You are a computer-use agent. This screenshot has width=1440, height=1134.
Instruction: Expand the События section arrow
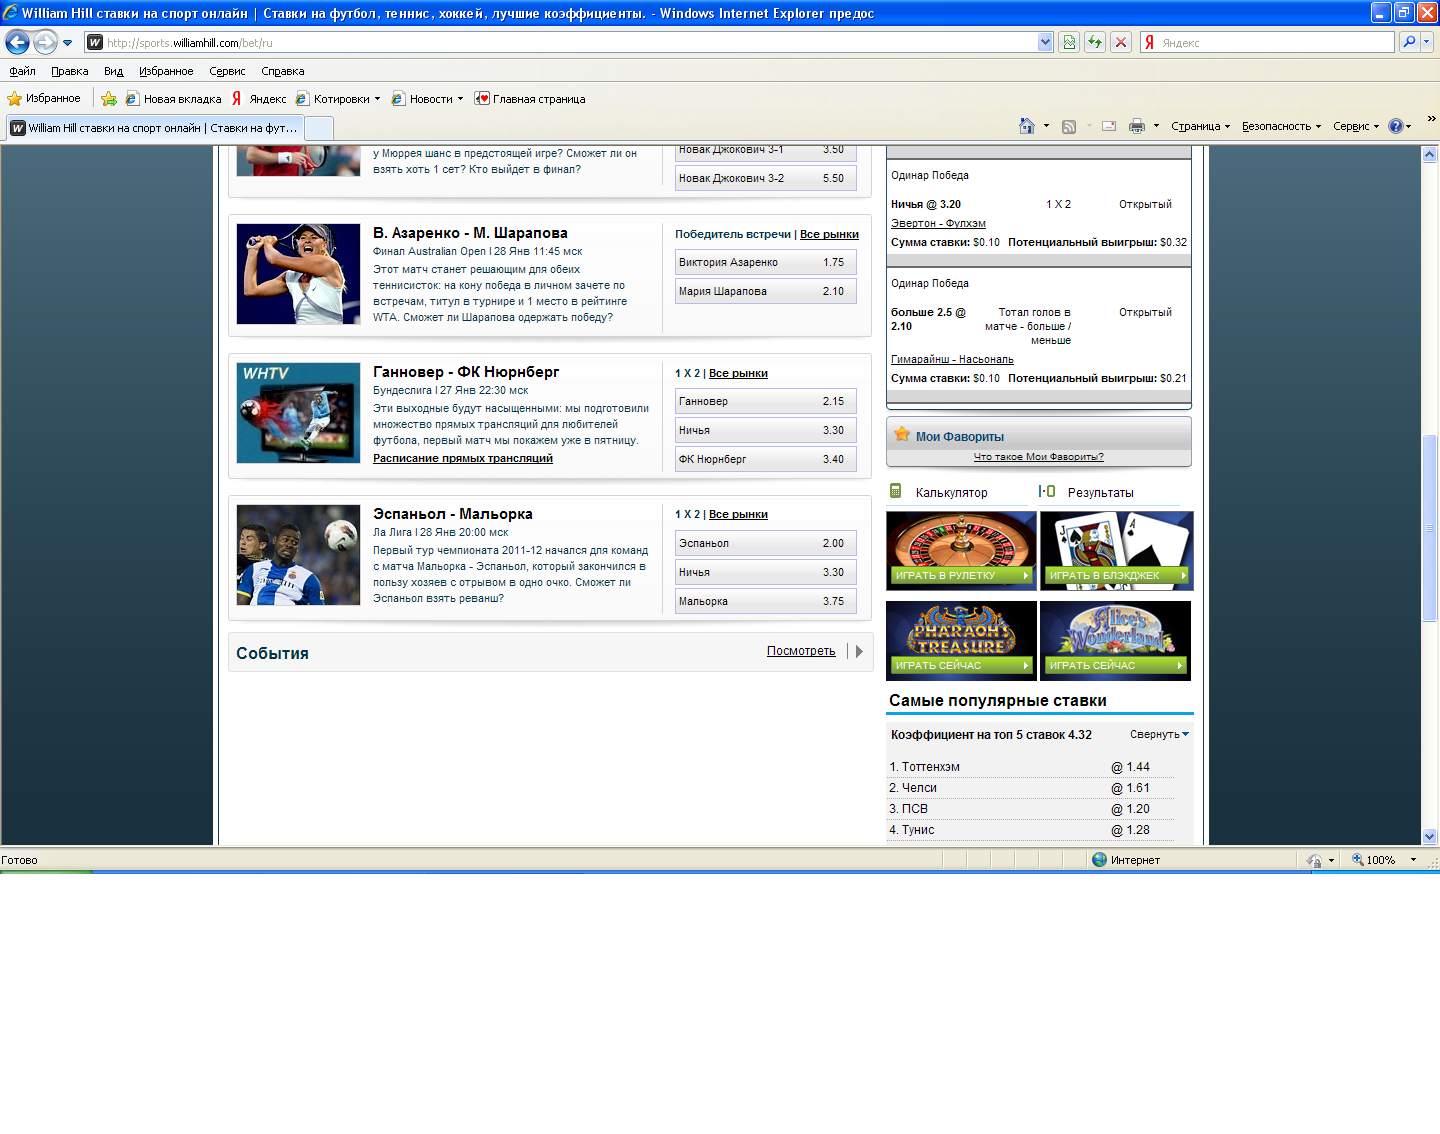[x=859, y=651]
